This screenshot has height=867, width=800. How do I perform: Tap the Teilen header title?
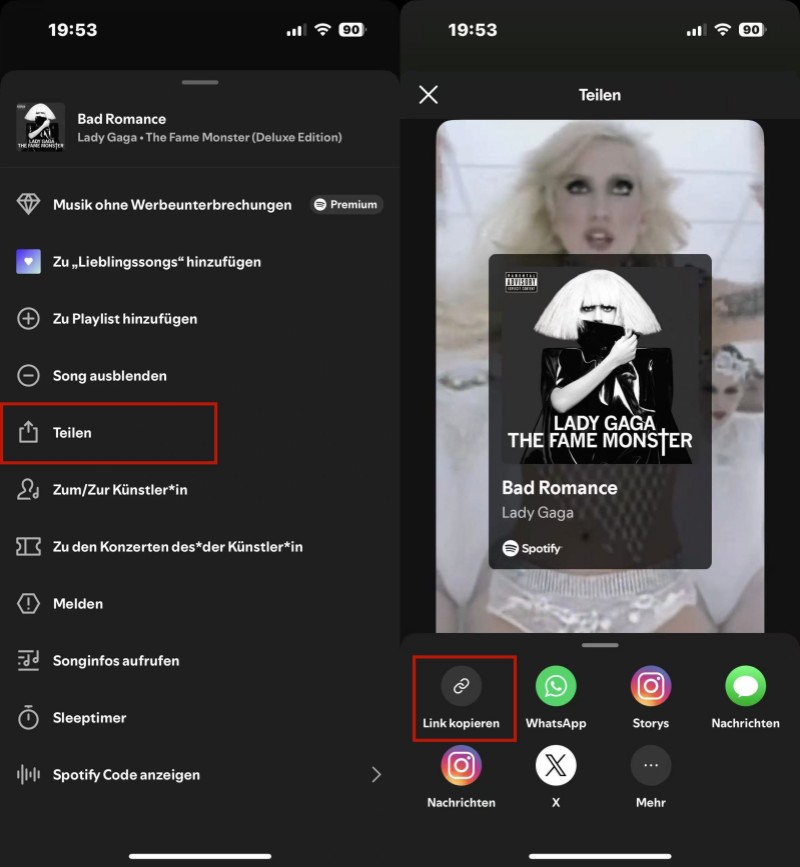(600, 95)
